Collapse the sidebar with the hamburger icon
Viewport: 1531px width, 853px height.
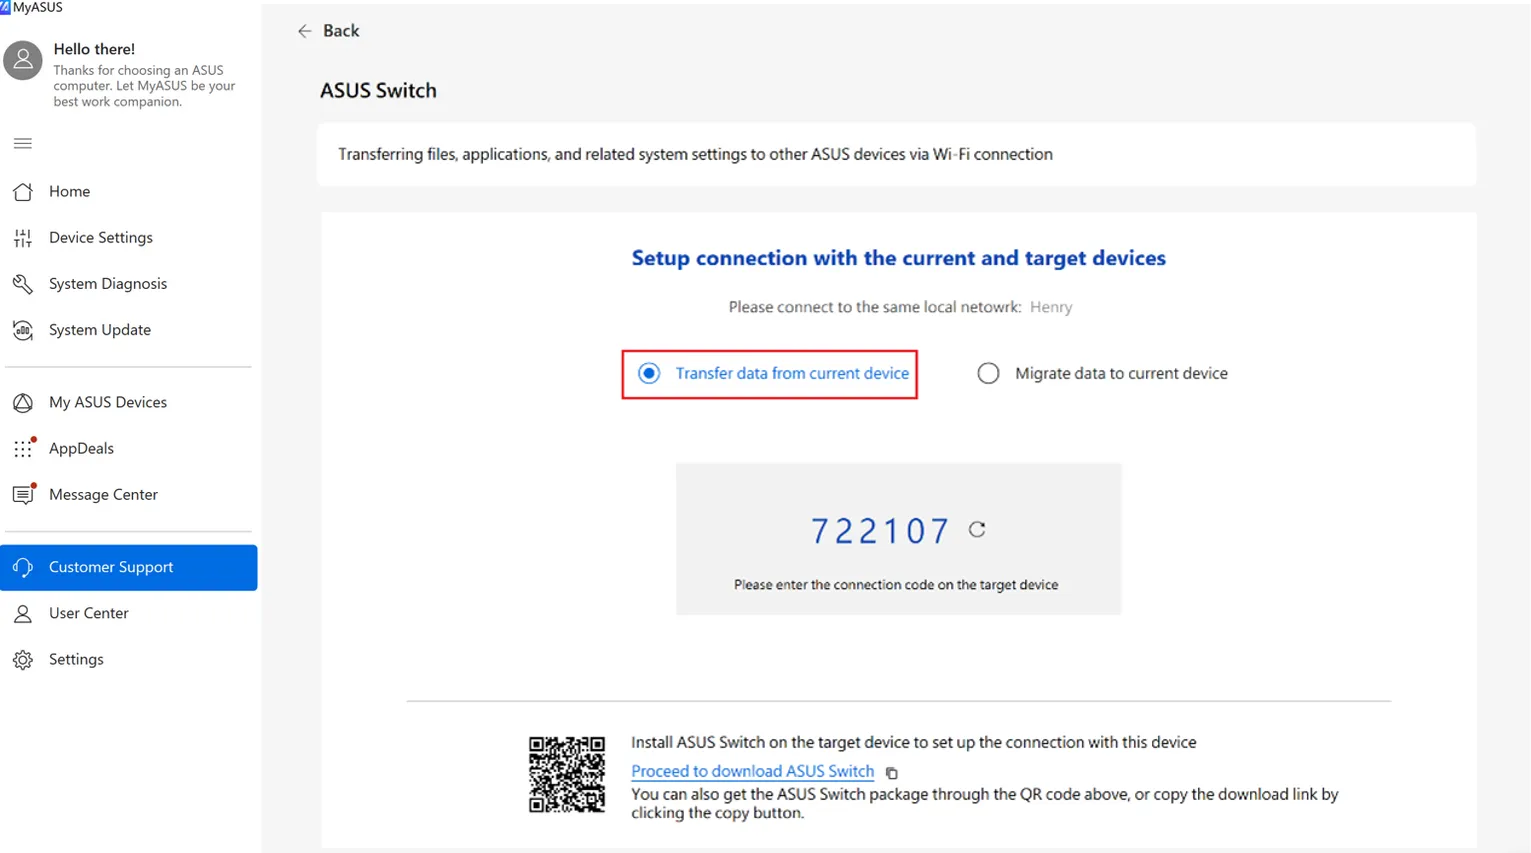click(x=22, y=143)
